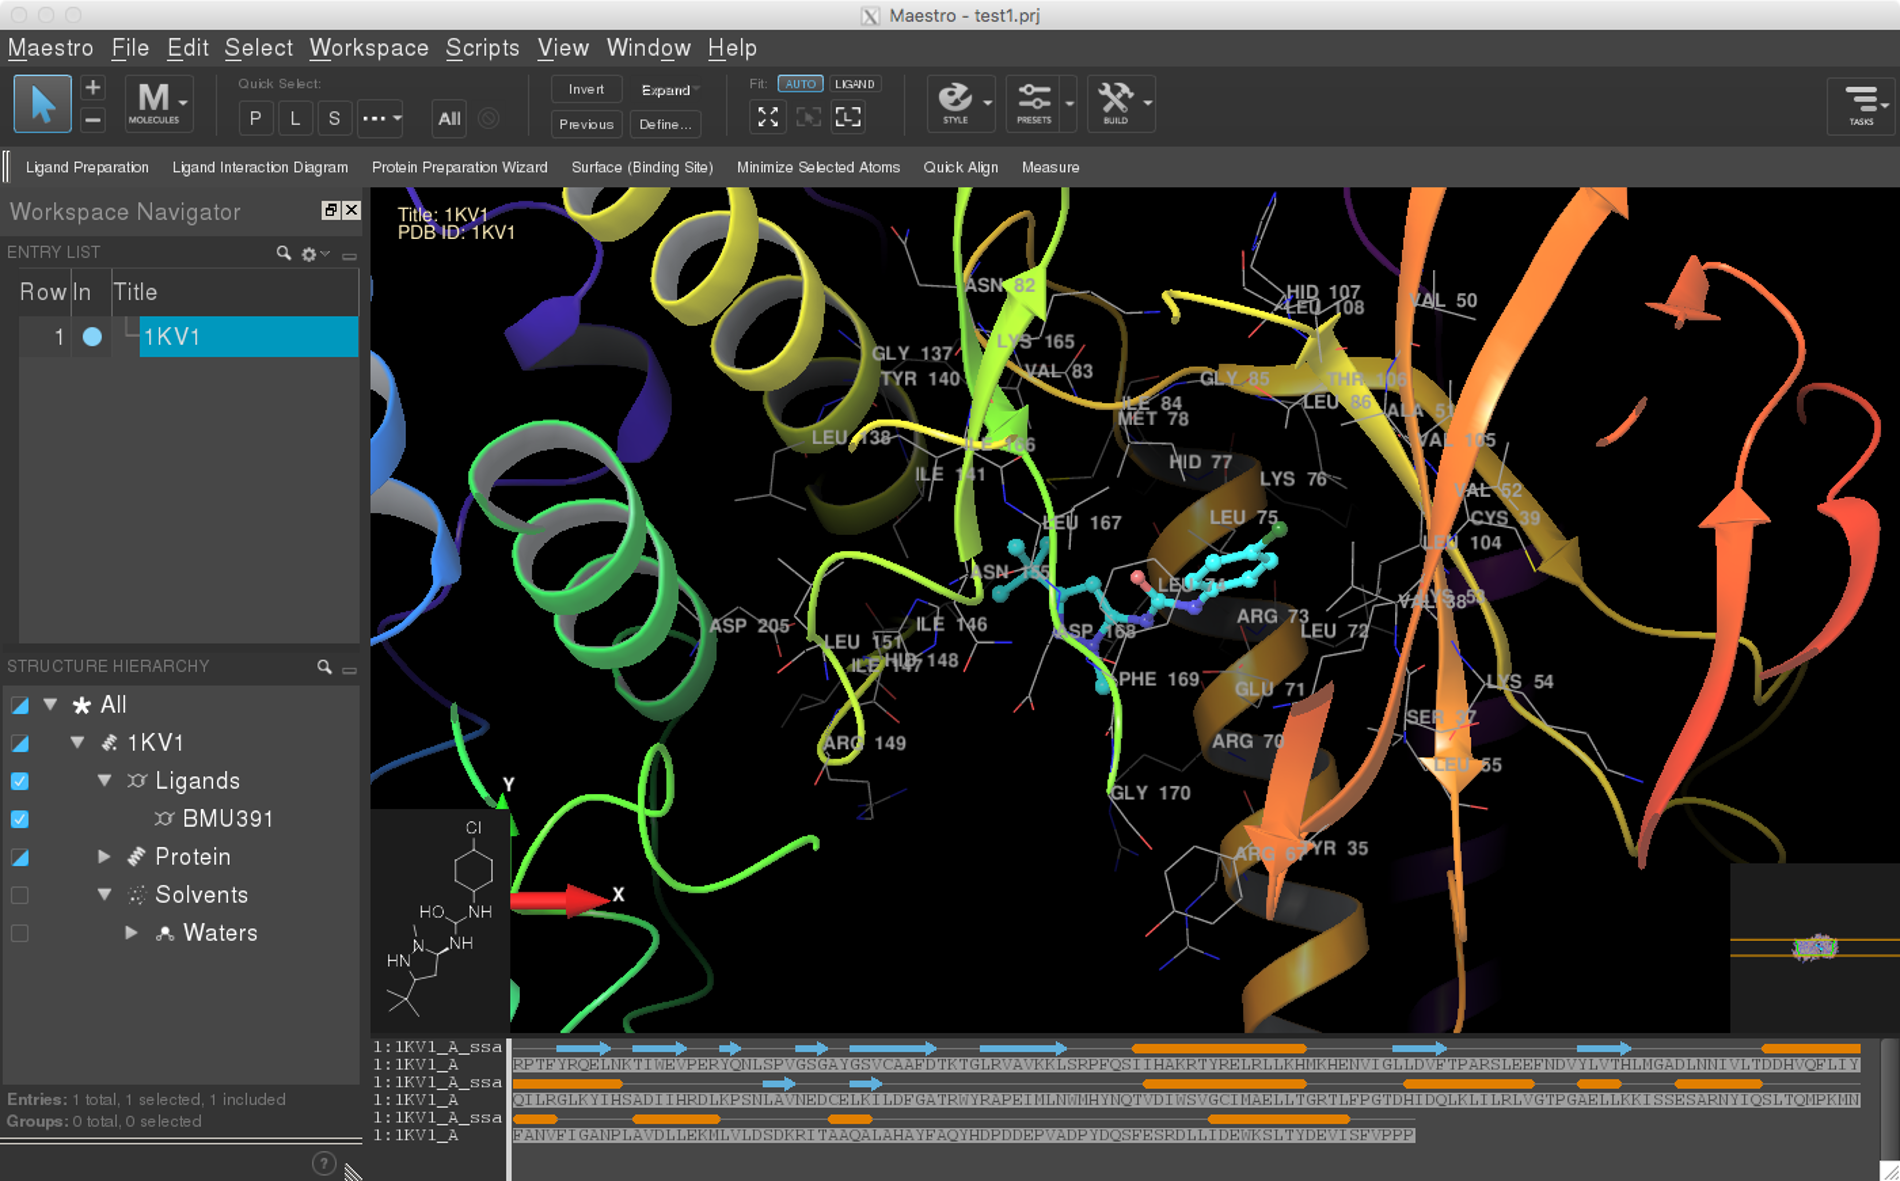This screenshot has height=1181, width=1900.
Task: Click the fit-to-screen zoom icon
Action: coord(768,118)
